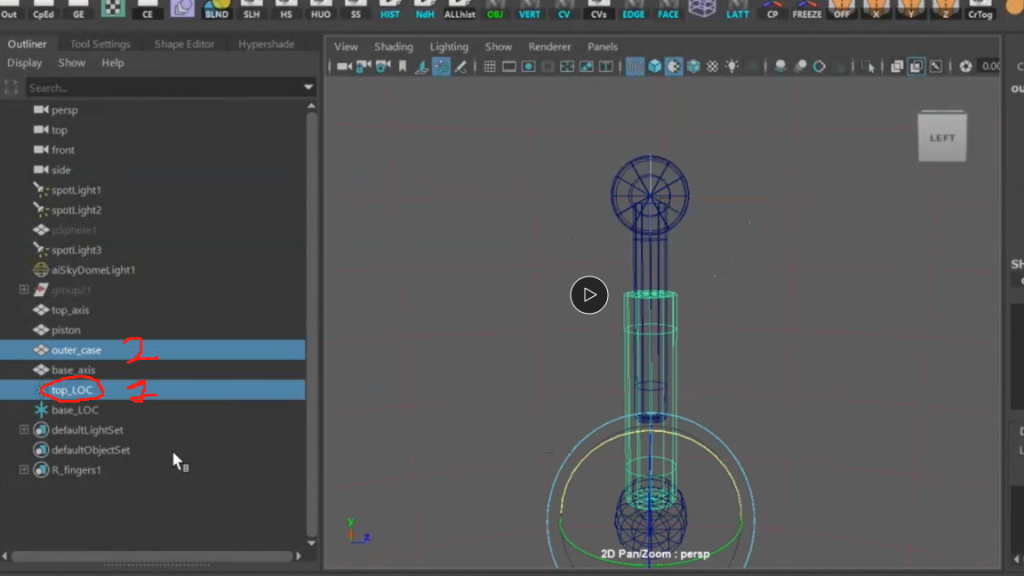1024x576 pixels.
Task: Click the Image Plane viewport icon
Action: (422, 67)
